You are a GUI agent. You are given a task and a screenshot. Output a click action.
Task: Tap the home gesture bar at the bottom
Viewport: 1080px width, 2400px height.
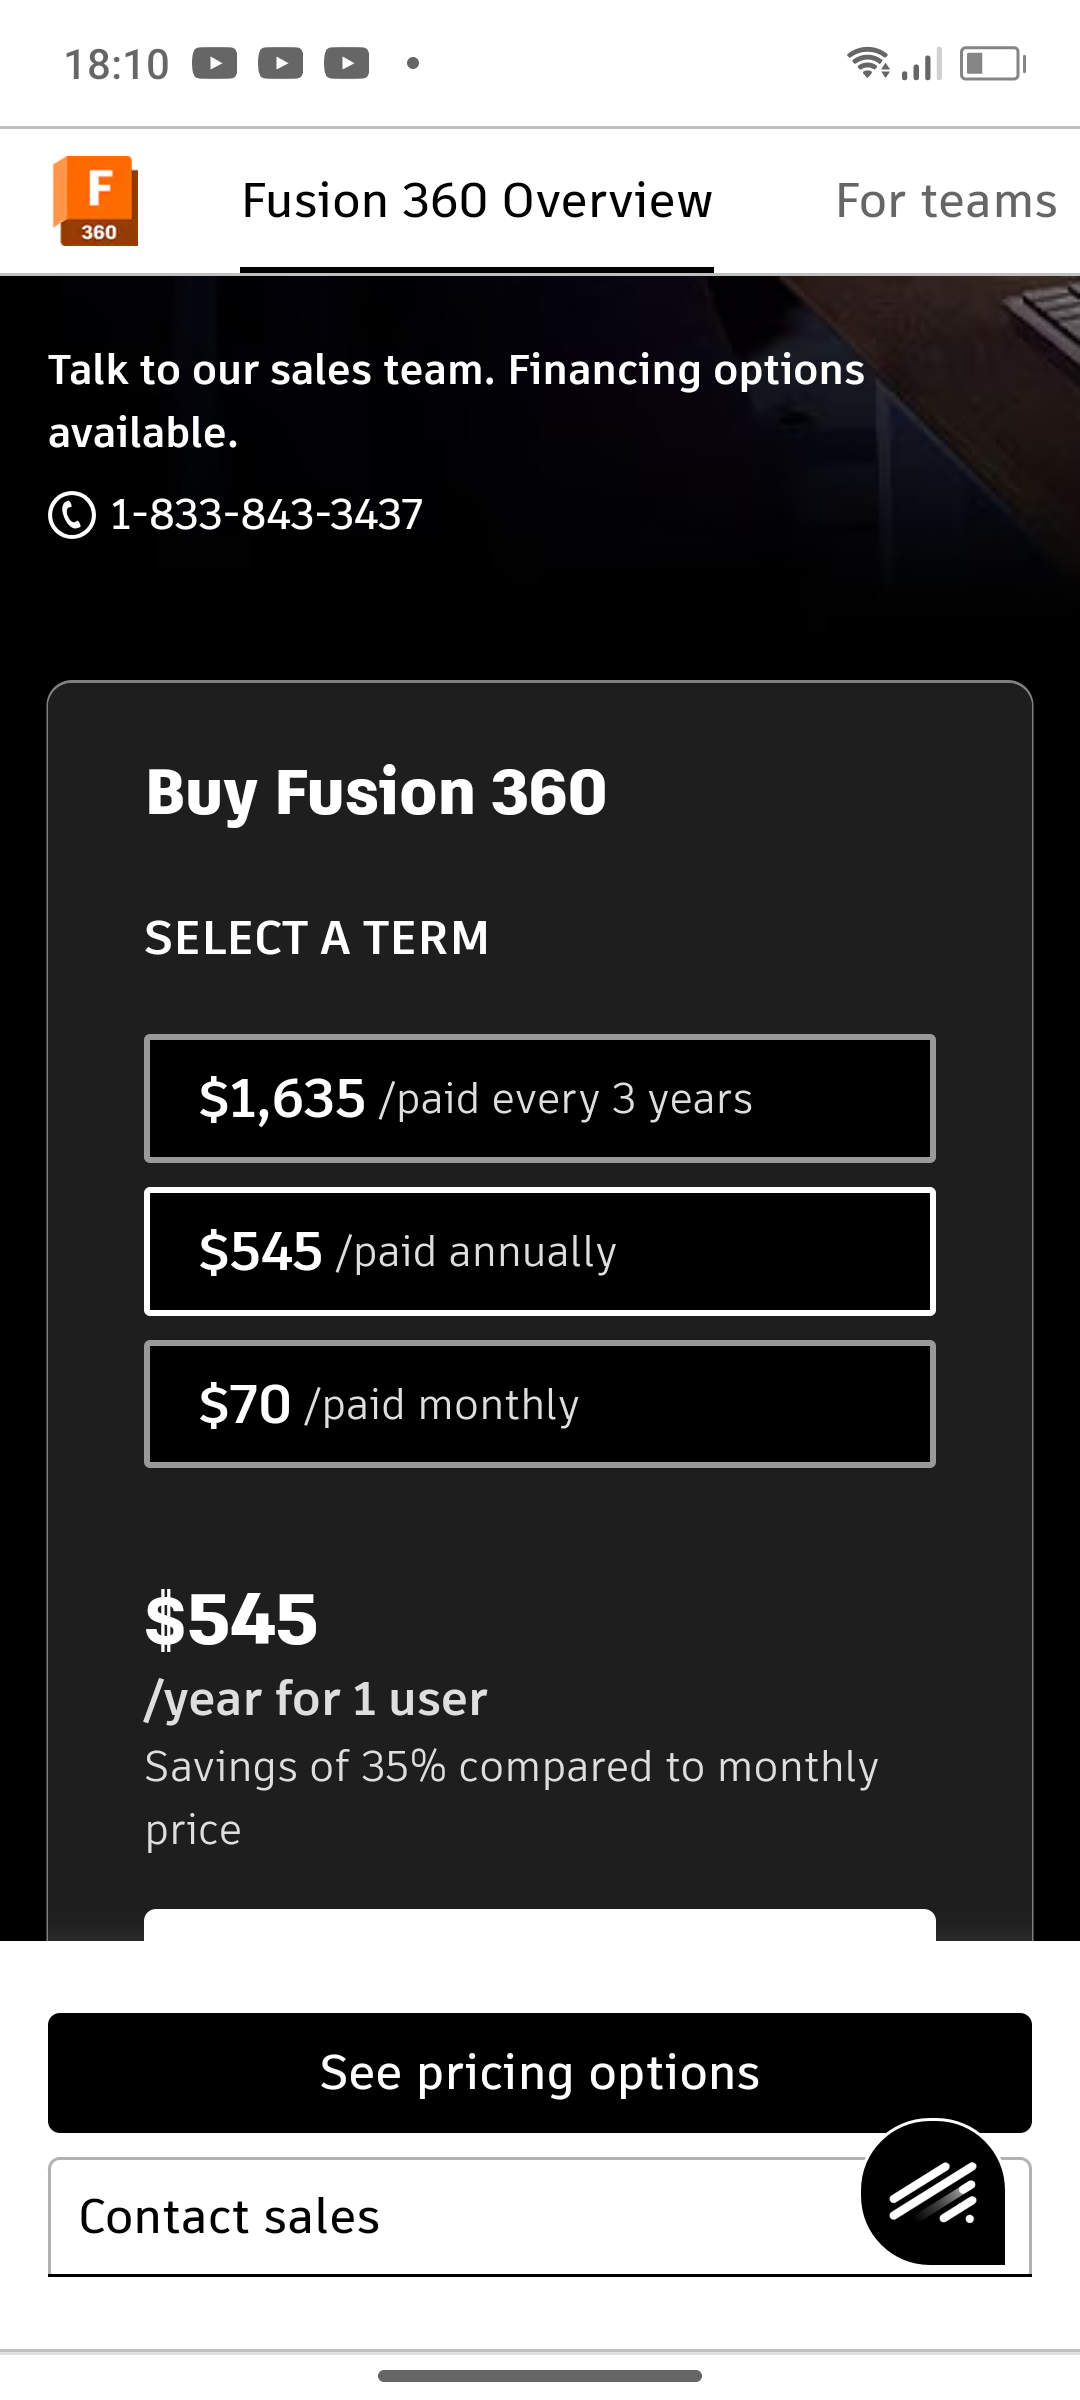[x=540, y=2376]
